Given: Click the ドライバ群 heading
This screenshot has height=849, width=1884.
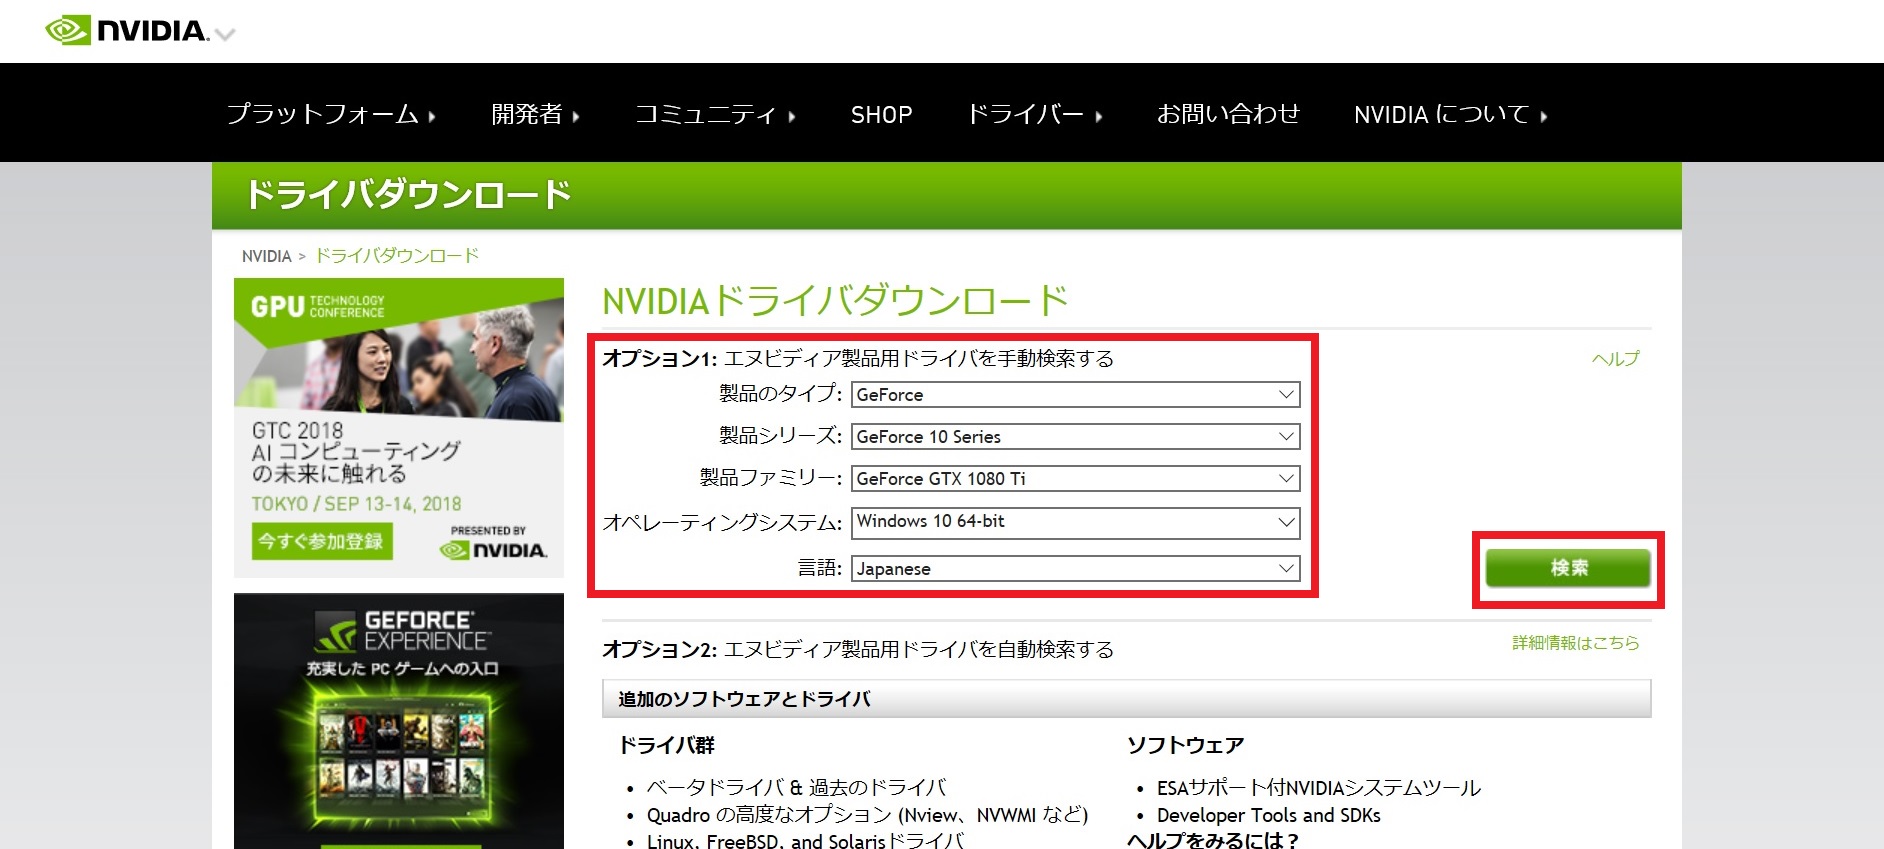Looking at the screenshot, I should (667, 745).
